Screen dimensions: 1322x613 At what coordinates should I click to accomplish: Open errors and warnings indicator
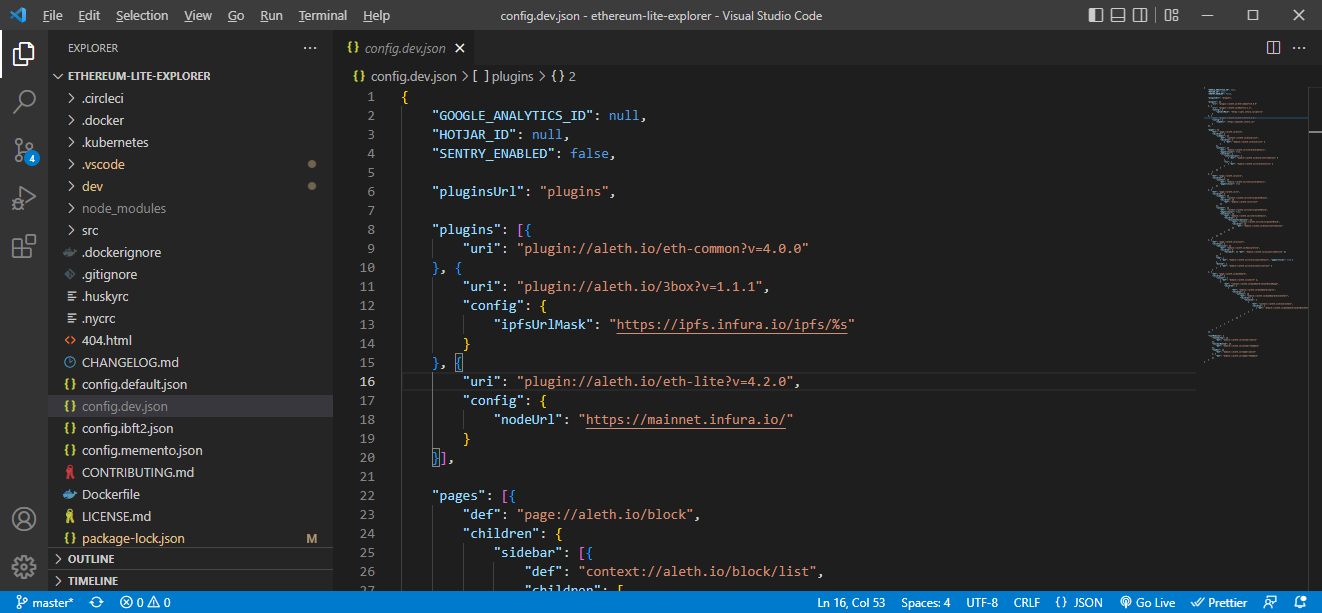[x=145, y=603]
